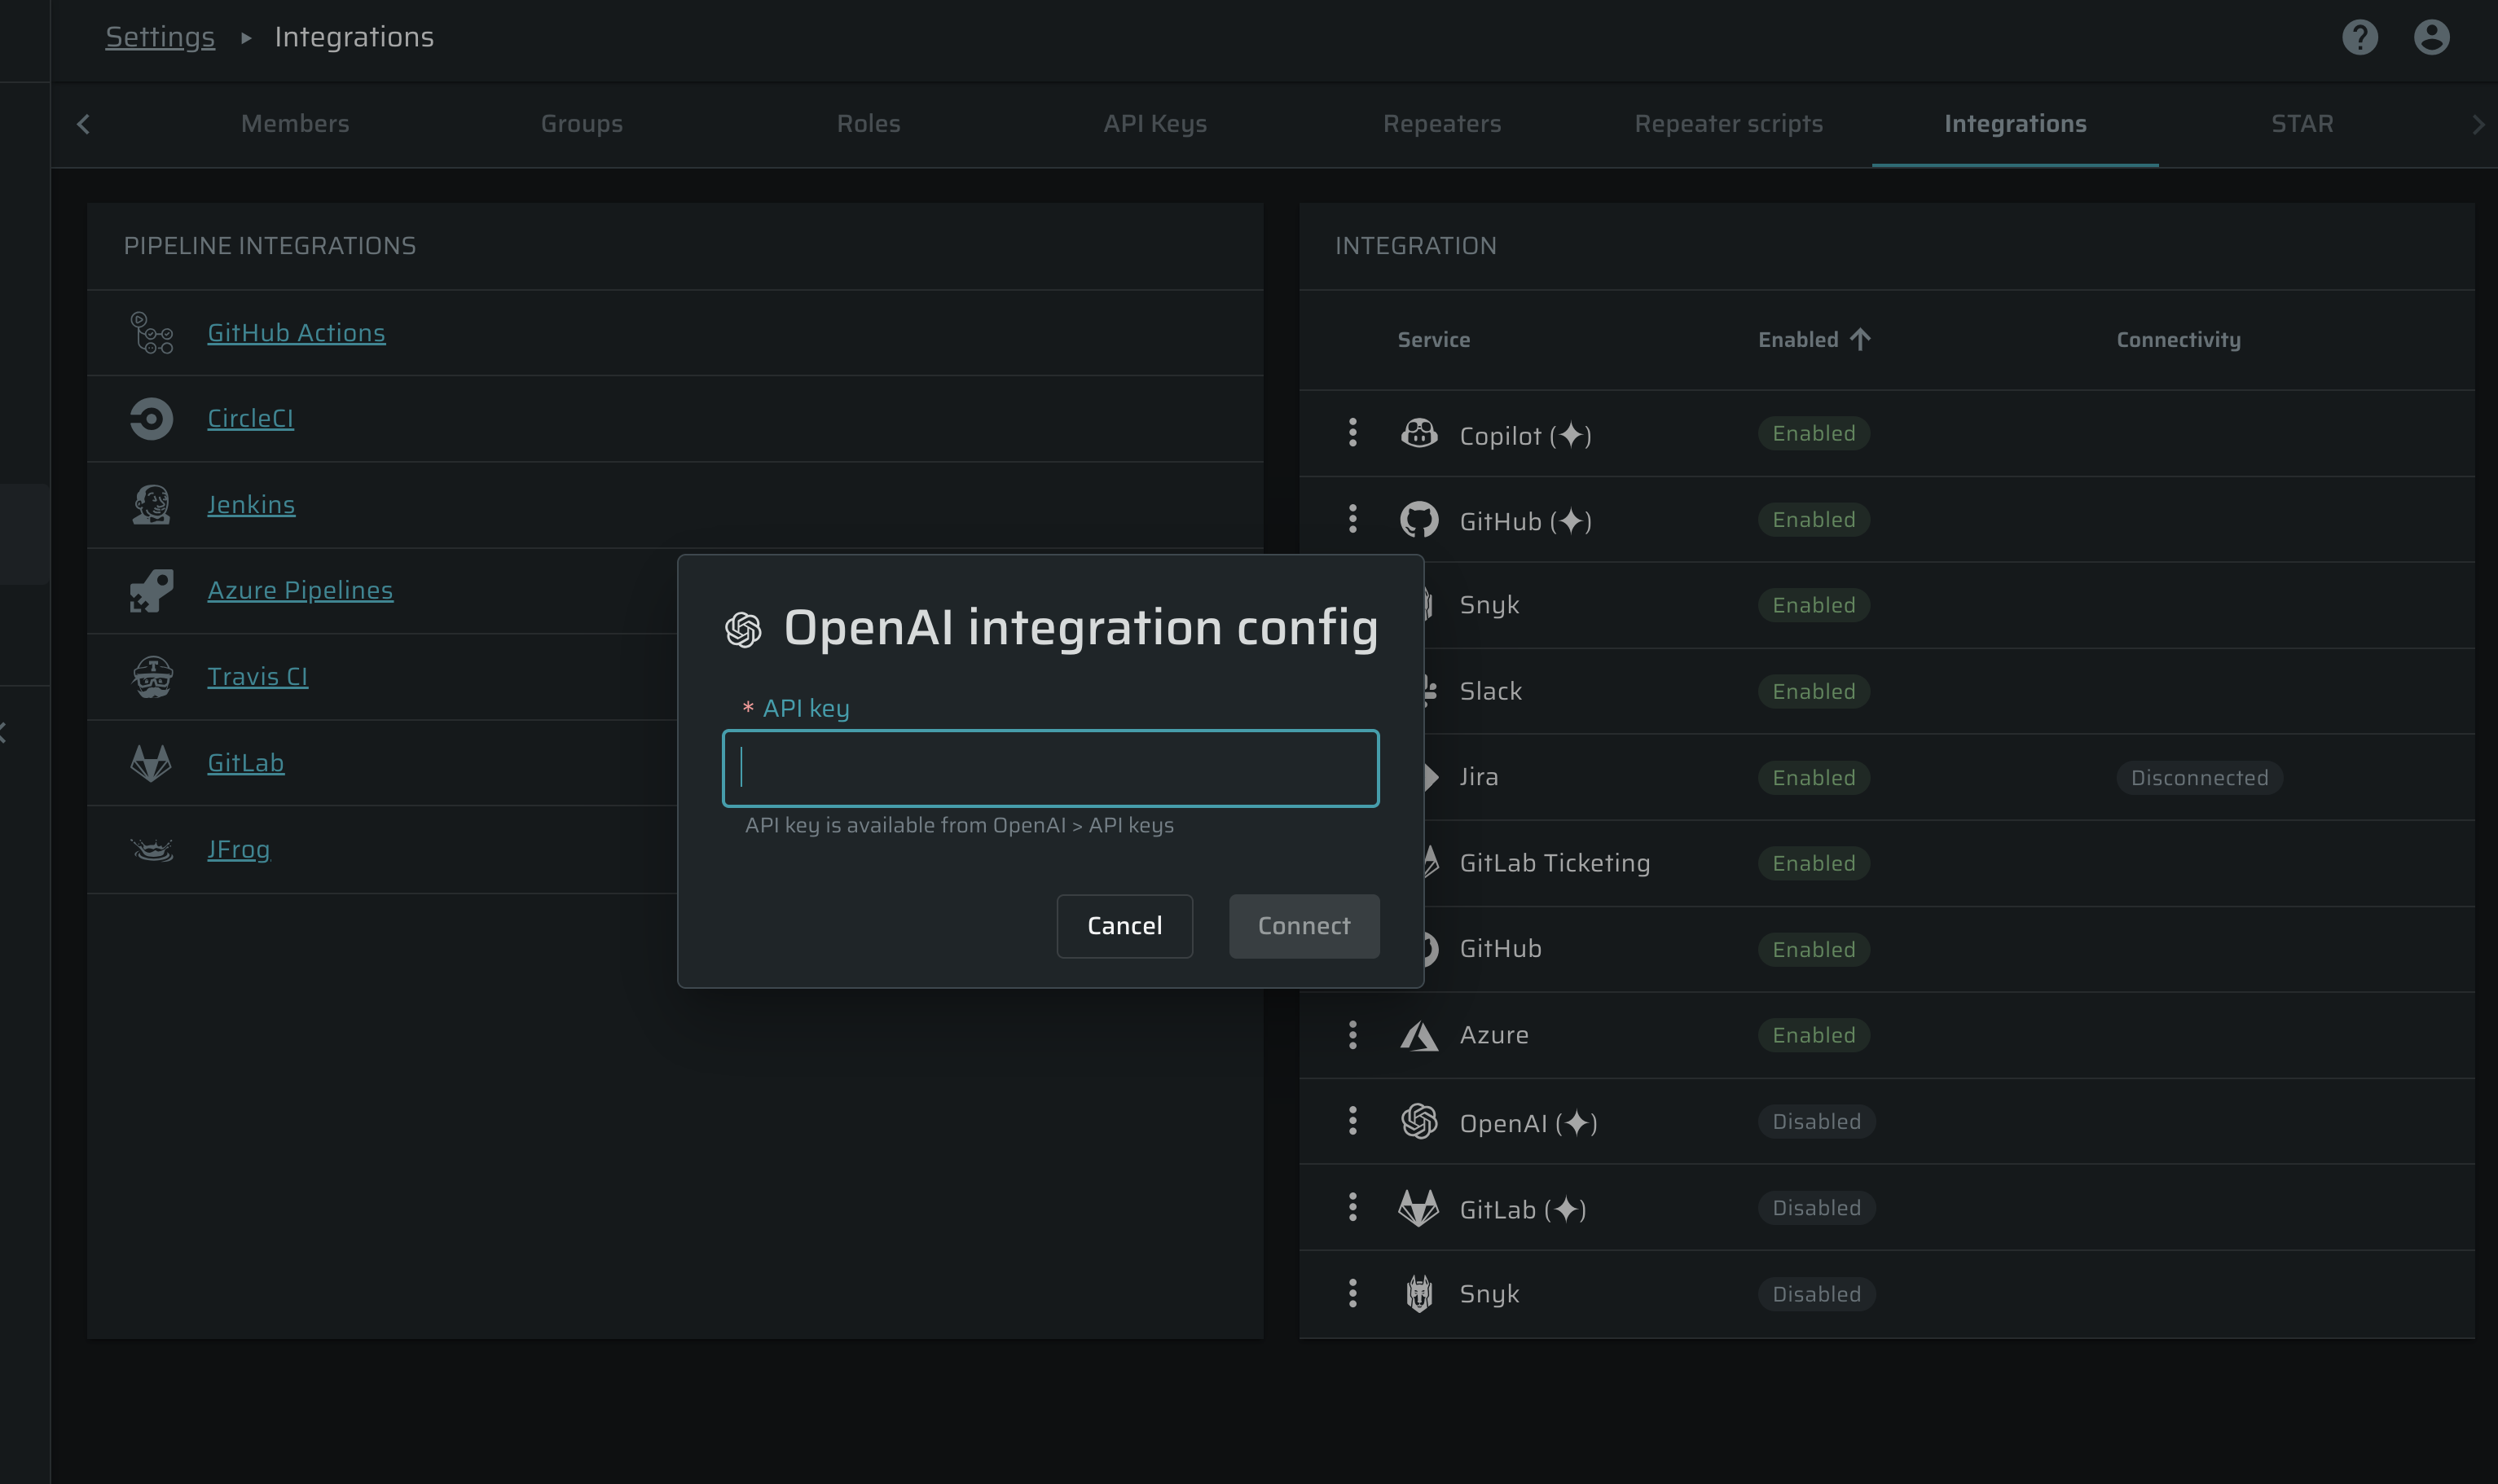Screen dimensions: 2498x1484
Task: Click Disabled status badge for GitLab
Action: pyautogui.click(x=1816, y=1208)
